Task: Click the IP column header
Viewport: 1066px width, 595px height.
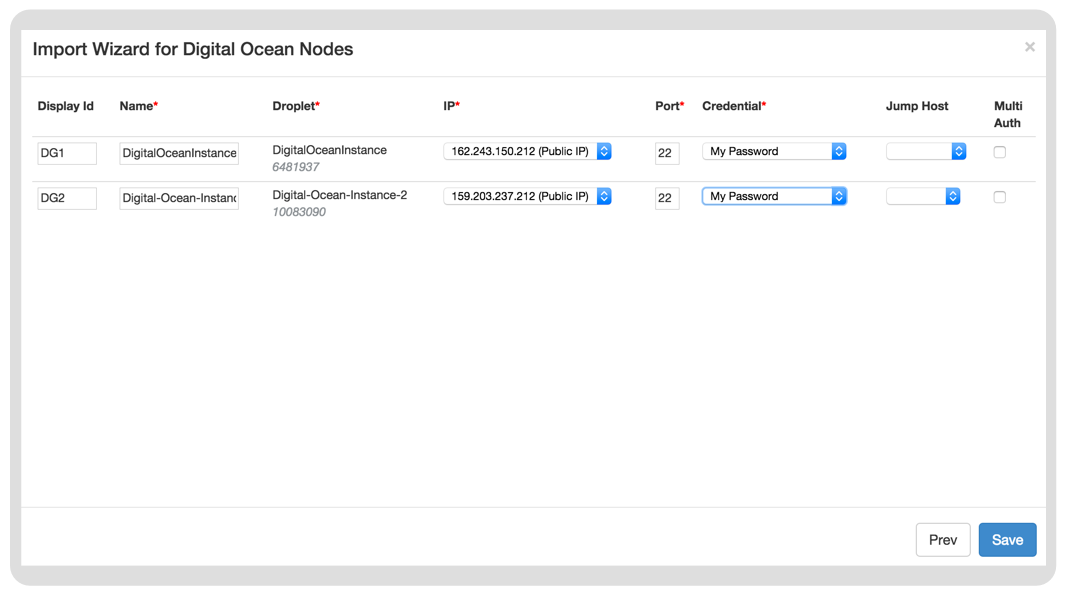Action: [x=451, y=105]
